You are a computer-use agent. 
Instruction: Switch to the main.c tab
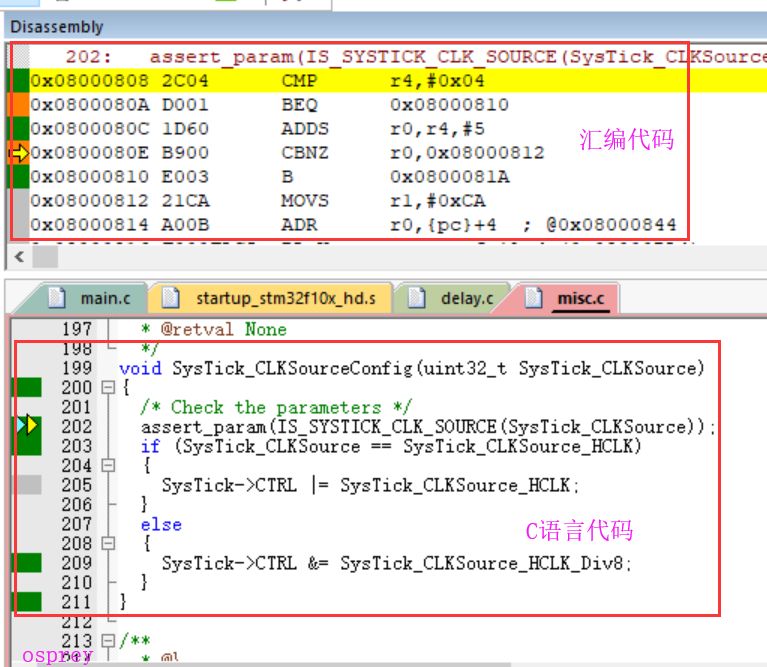pos(88,298)
